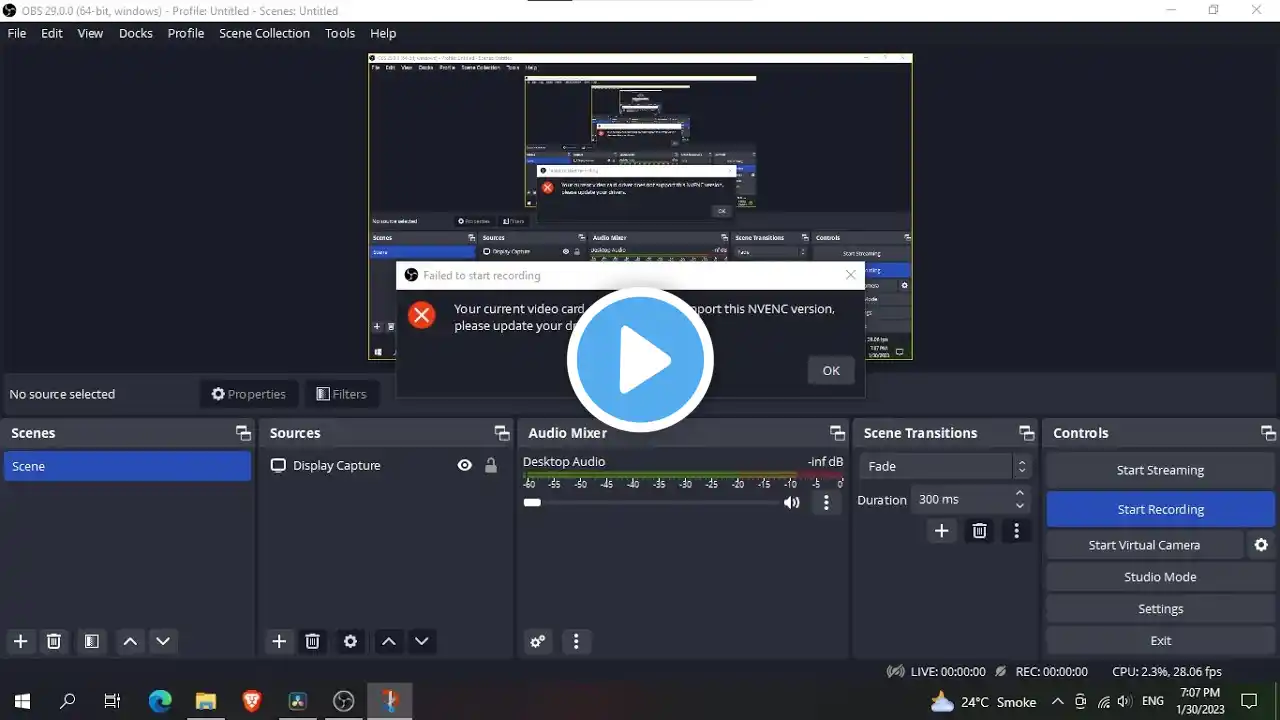Viewport: 1280px width, 720px height.
Task: Open the Tools menu
Action: [340, 33]
